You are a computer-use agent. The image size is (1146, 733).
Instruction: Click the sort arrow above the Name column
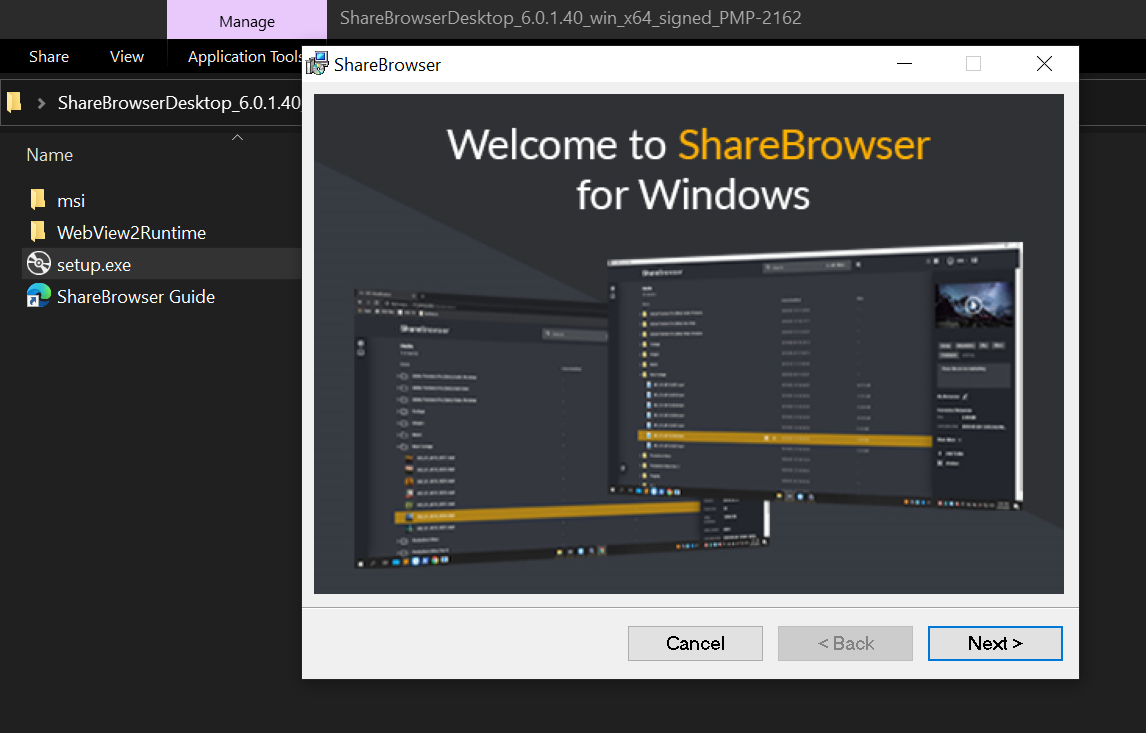coord(237,137)
